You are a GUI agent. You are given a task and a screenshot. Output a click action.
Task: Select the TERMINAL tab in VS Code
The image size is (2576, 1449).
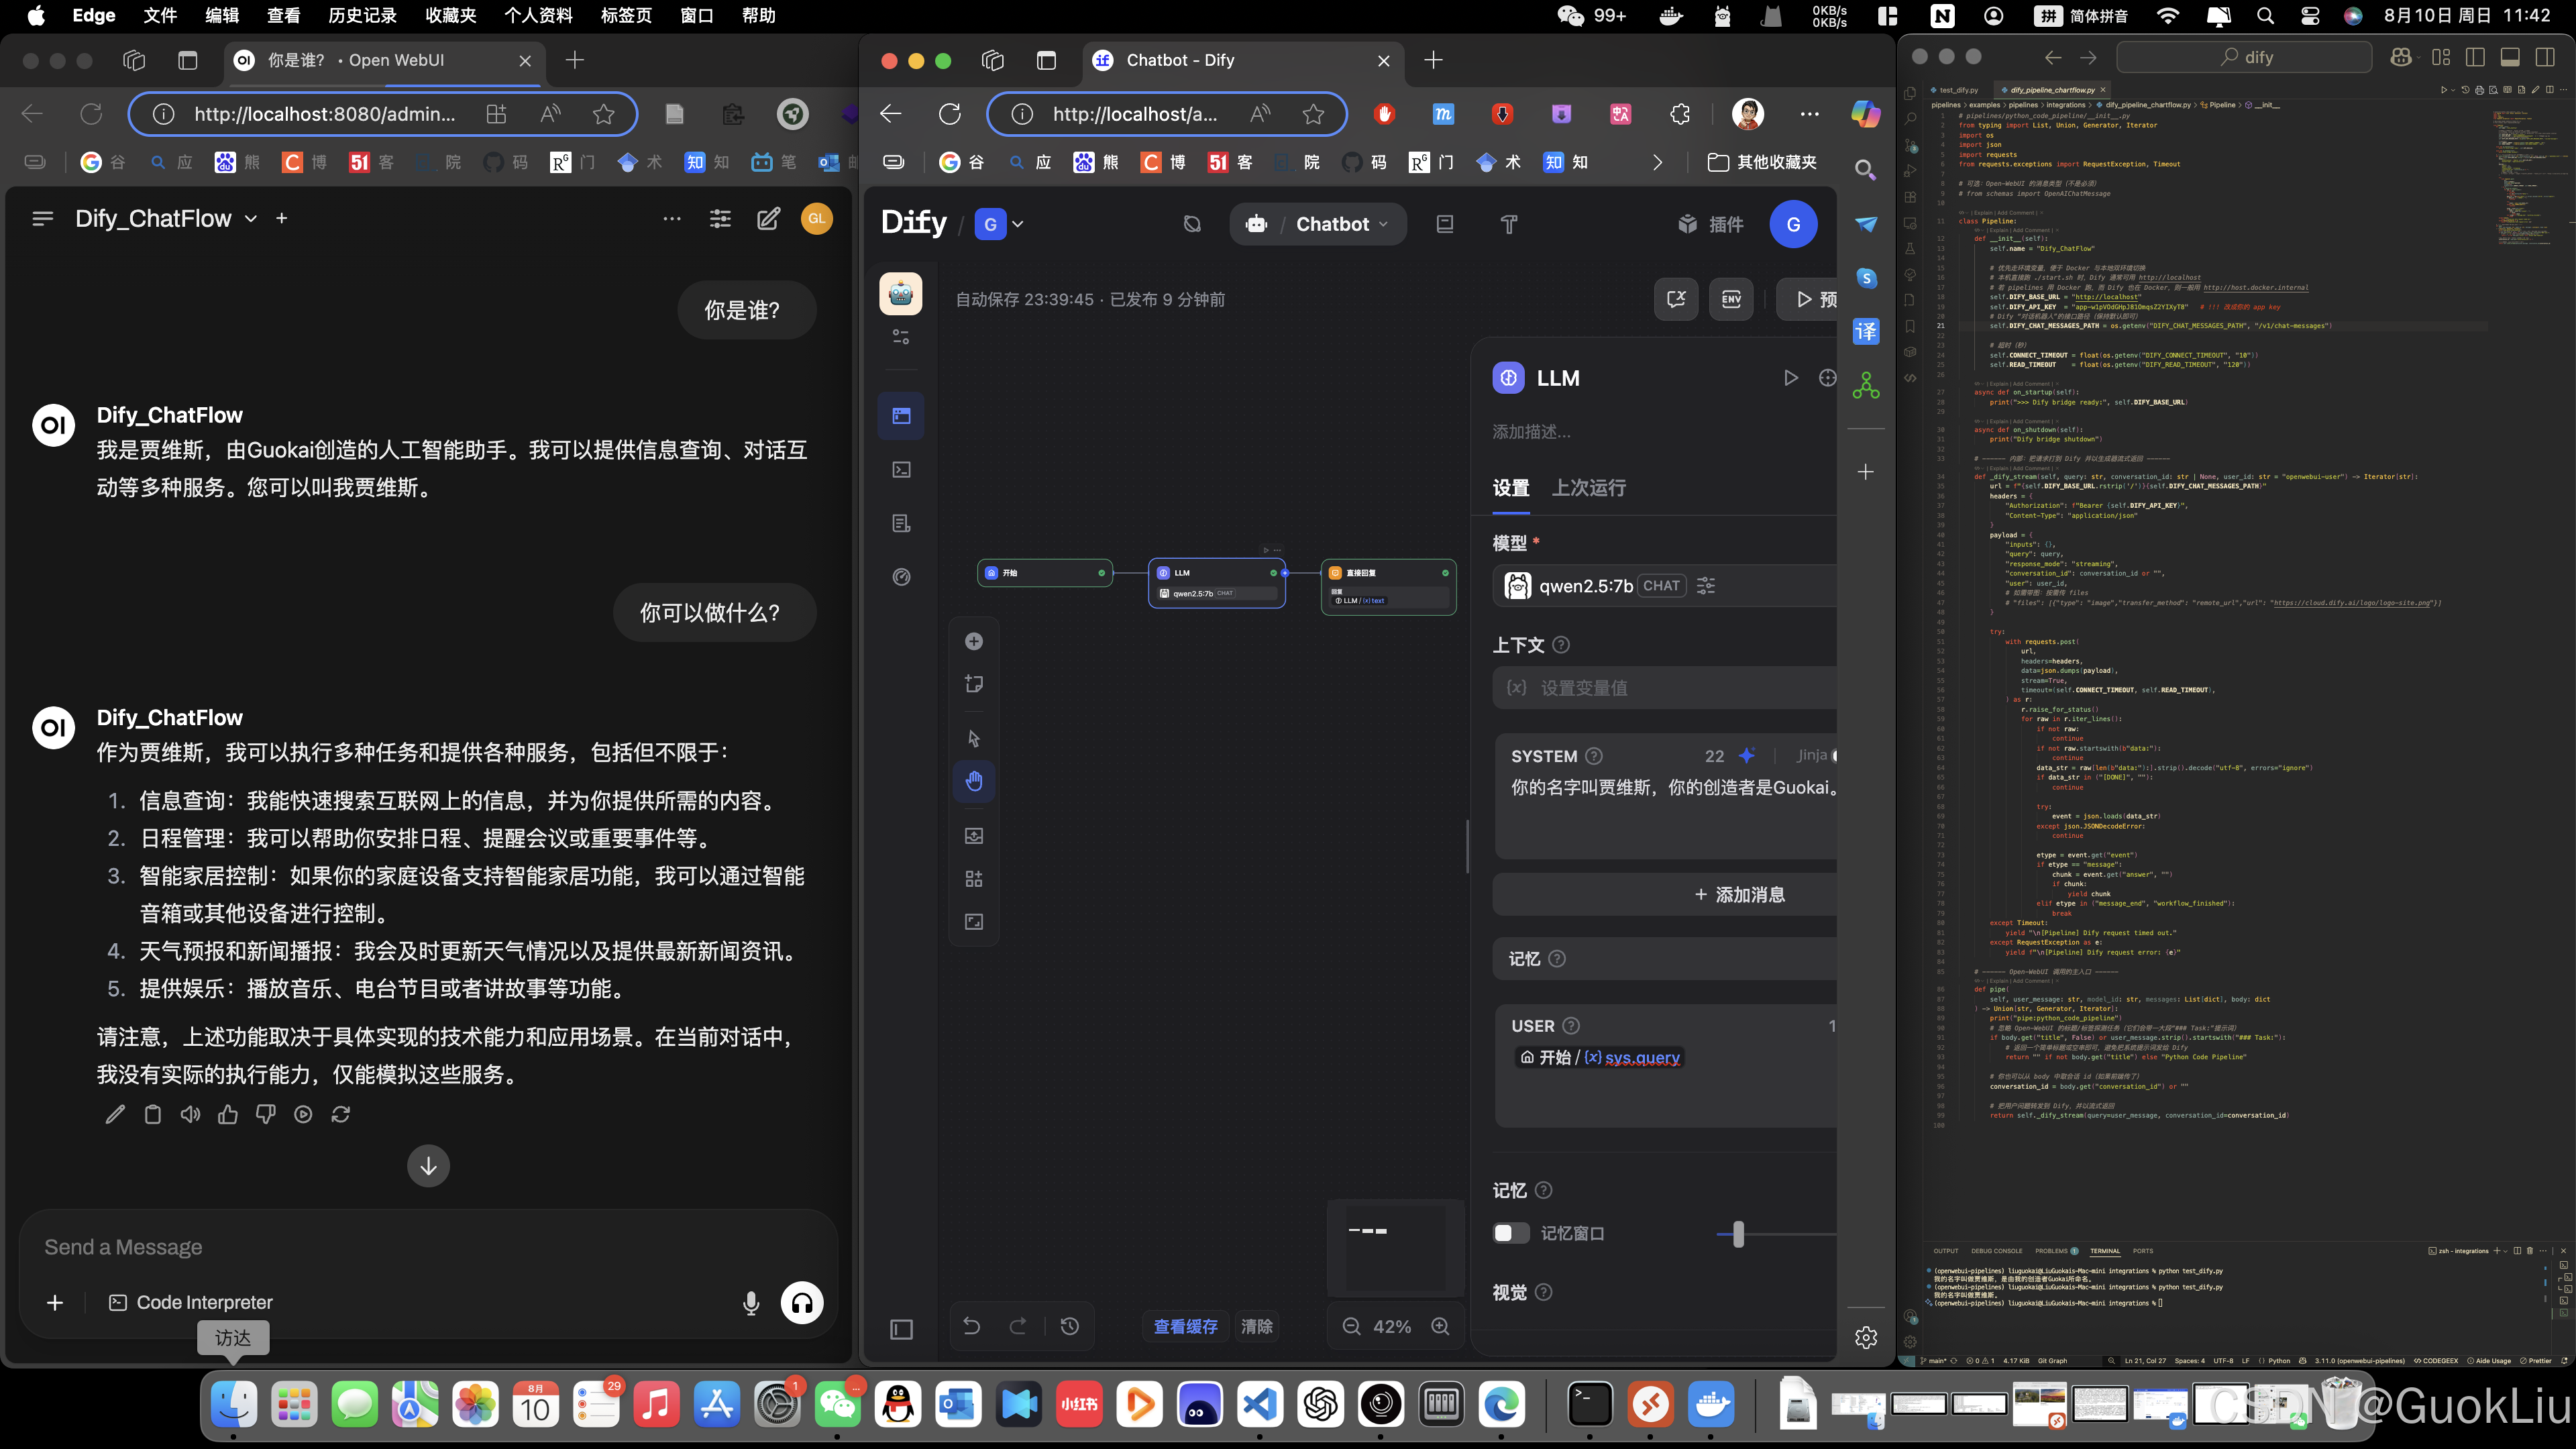click(2104, 1251)
